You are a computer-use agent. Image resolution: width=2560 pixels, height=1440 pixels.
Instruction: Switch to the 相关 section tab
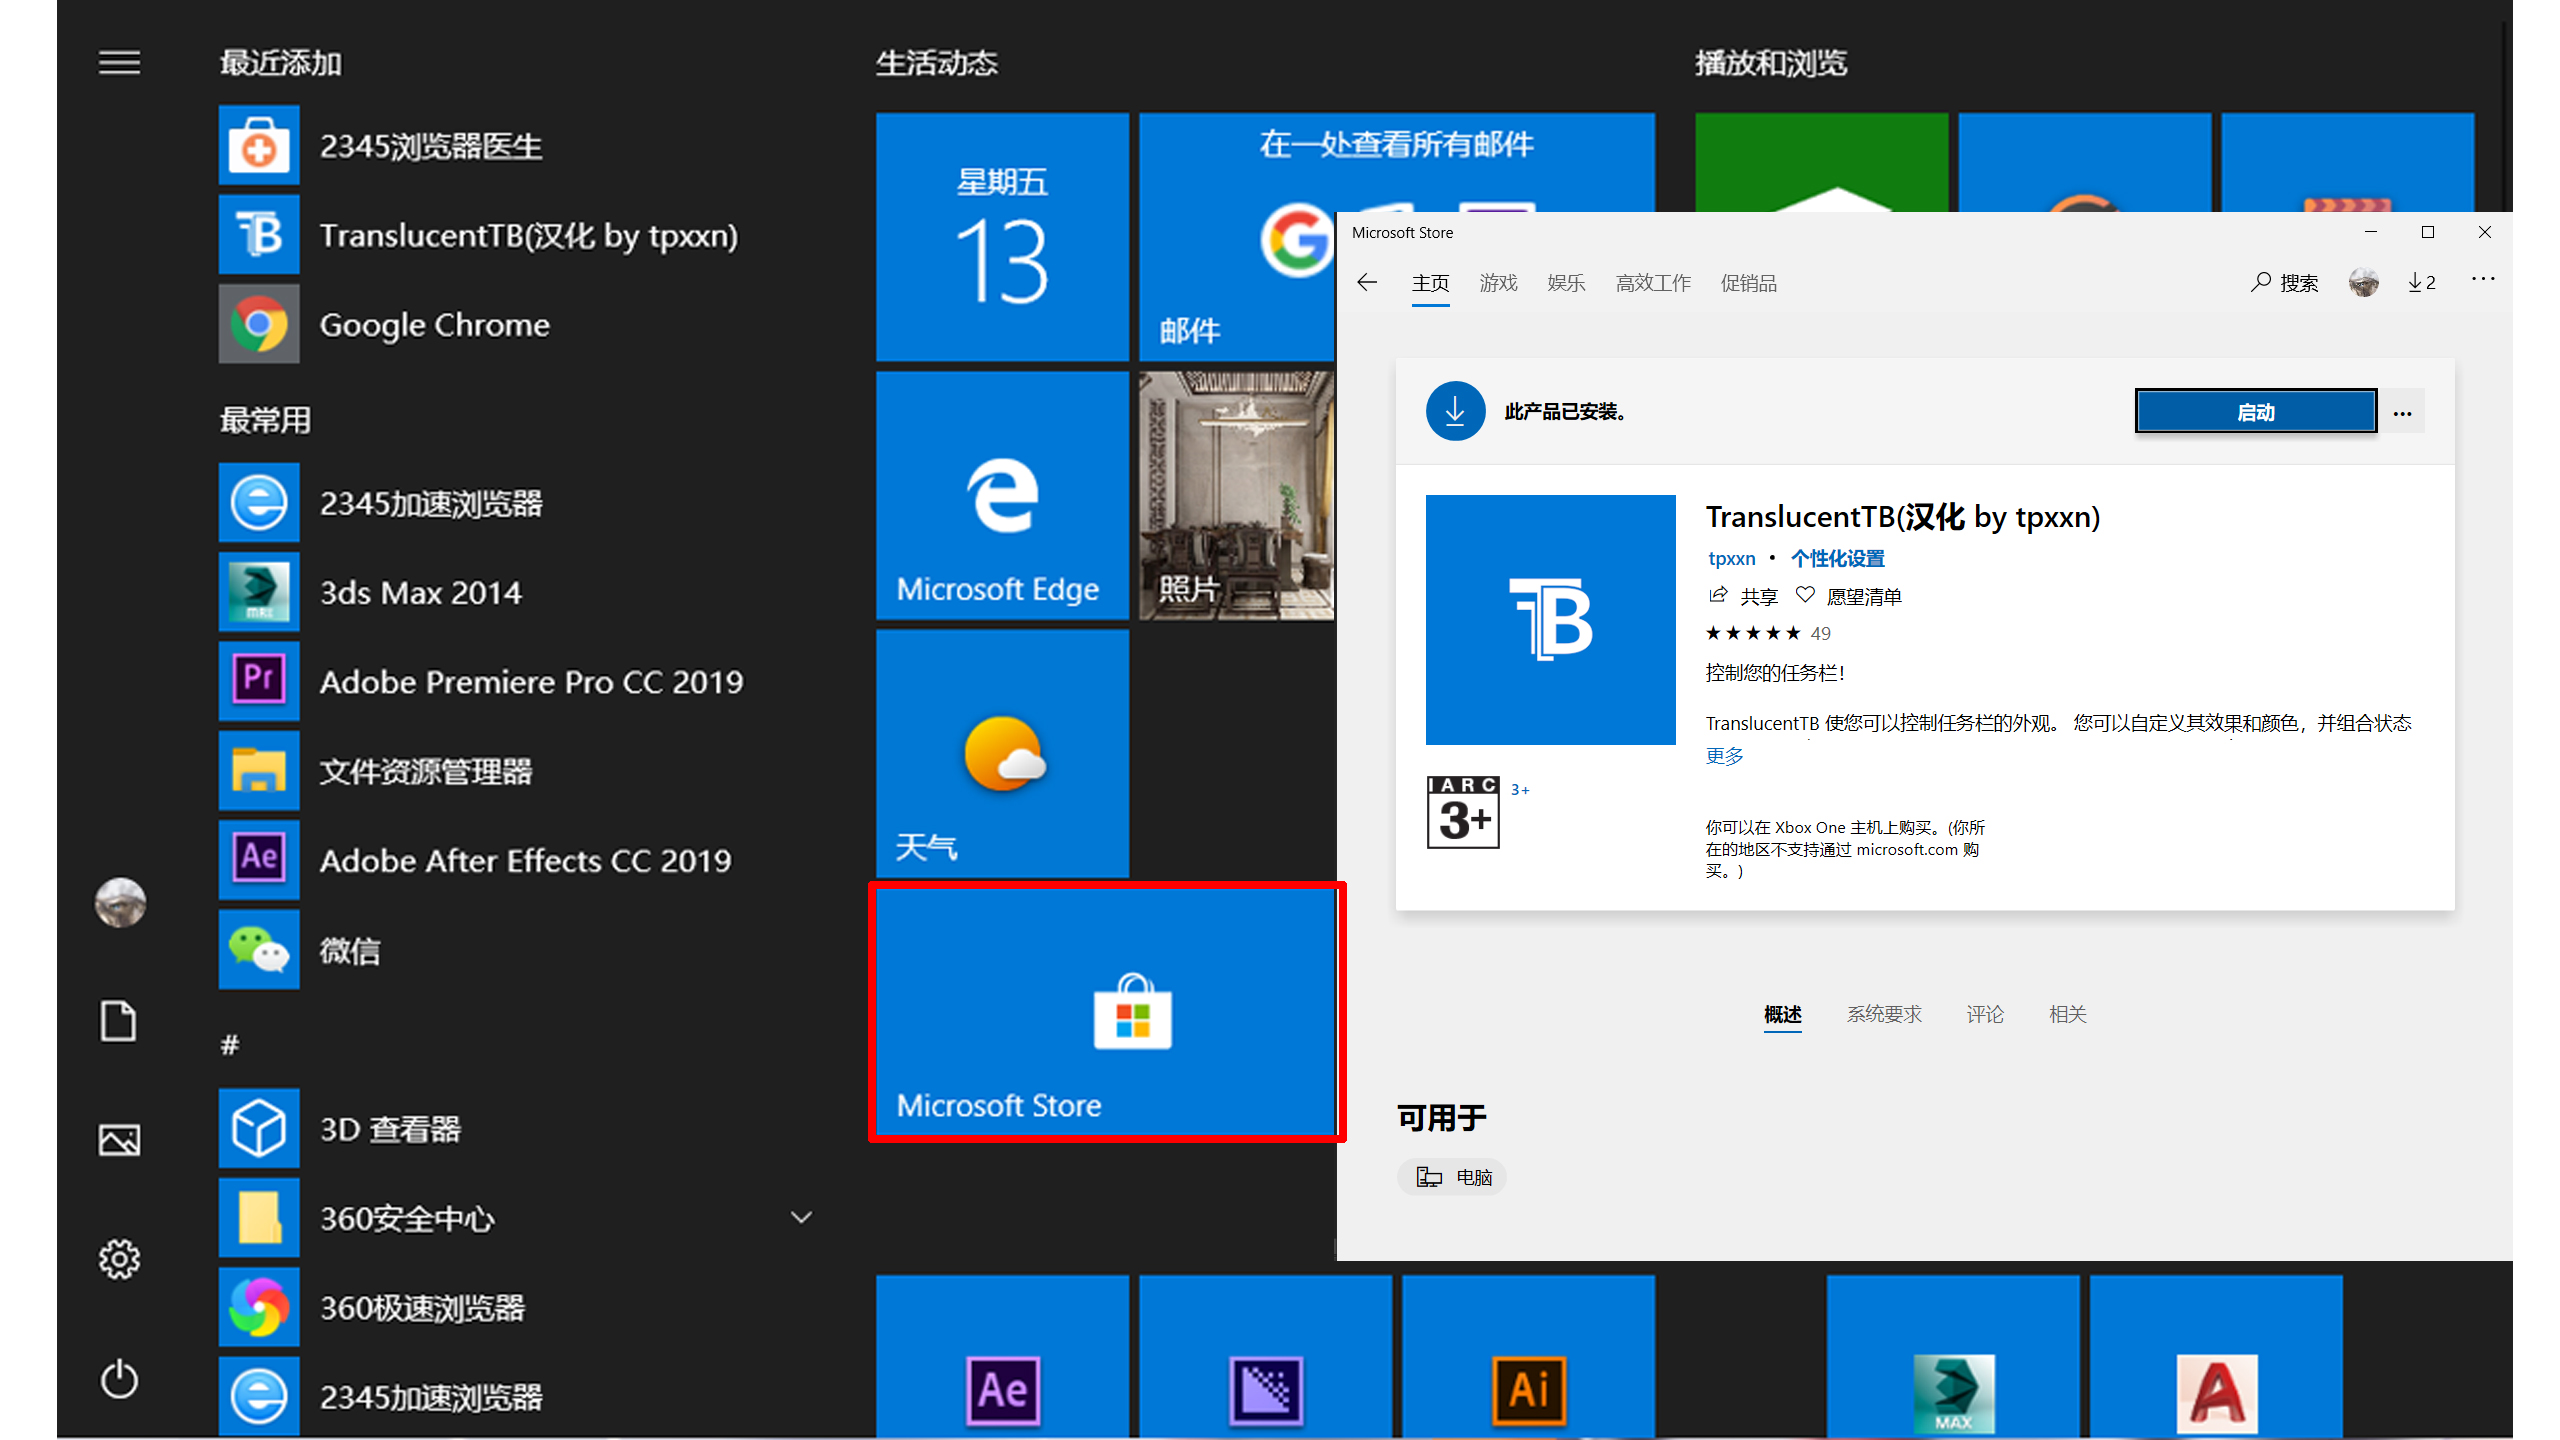(2067, 1014)
